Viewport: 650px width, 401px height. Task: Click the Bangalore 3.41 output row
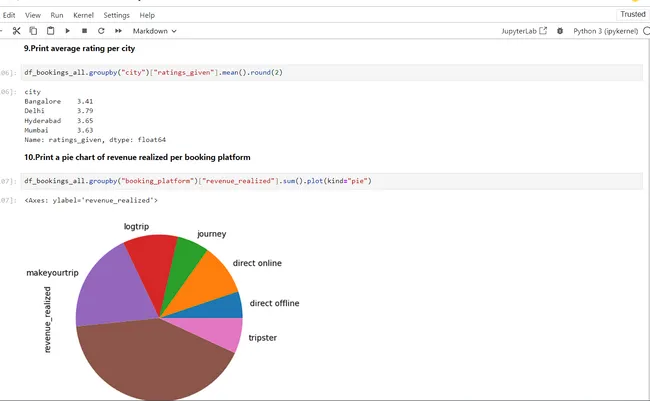58,101
